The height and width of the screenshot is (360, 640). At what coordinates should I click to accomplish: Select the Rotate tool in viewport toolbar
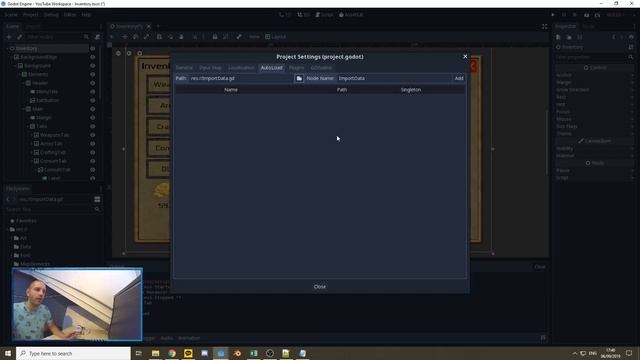[136, 37]
